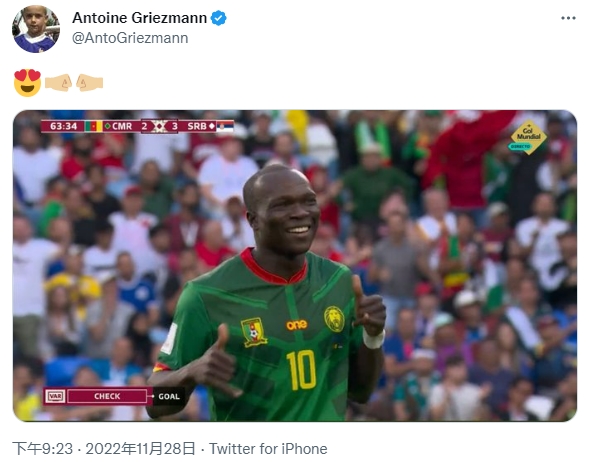This screenshot has width=589, height=462.
Task: Click the Antoine Griezmann display name
Action: point(139,18)
